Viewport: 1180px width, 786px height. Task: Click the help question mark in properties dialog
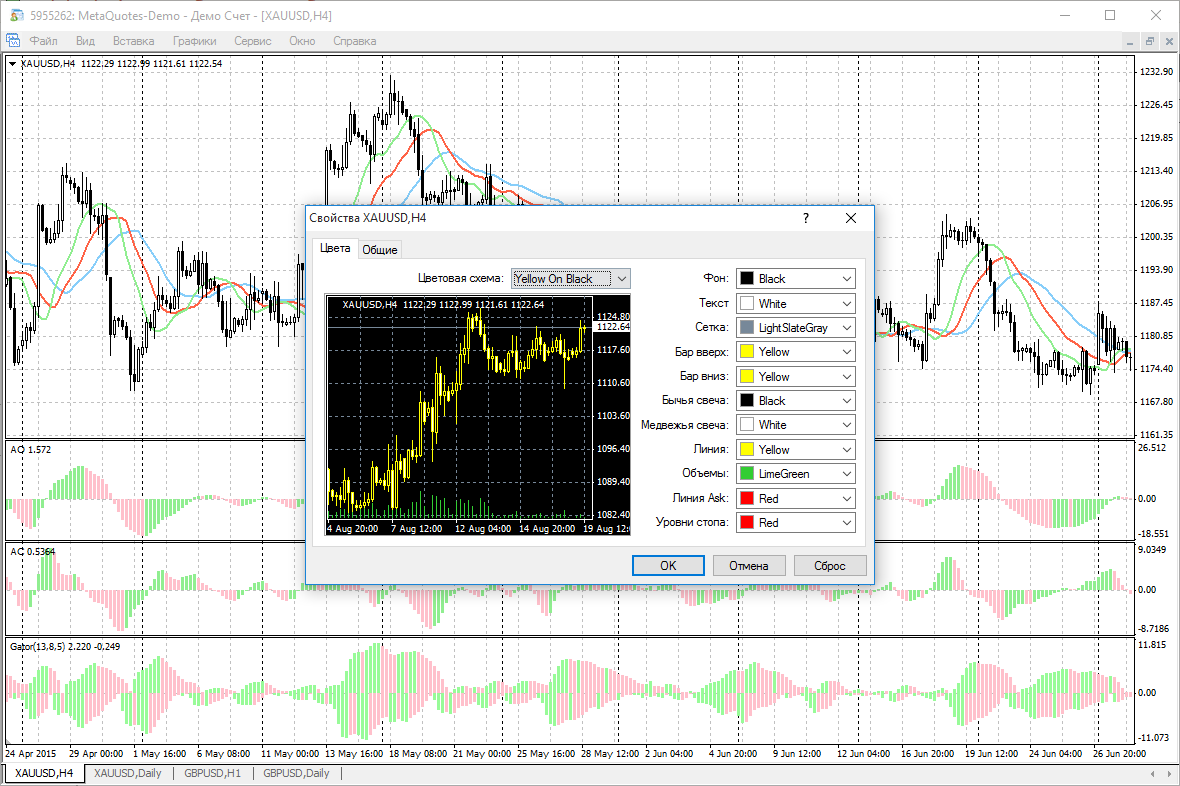(806, 218)
